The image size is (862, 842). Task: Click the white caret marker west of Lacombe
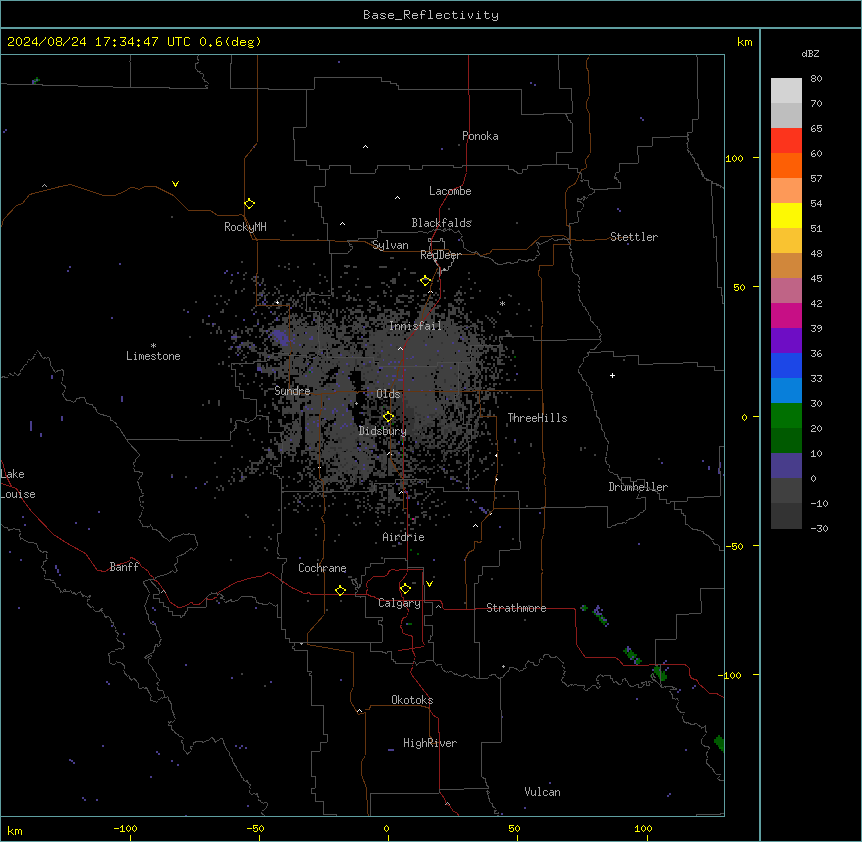click(397, 197)
